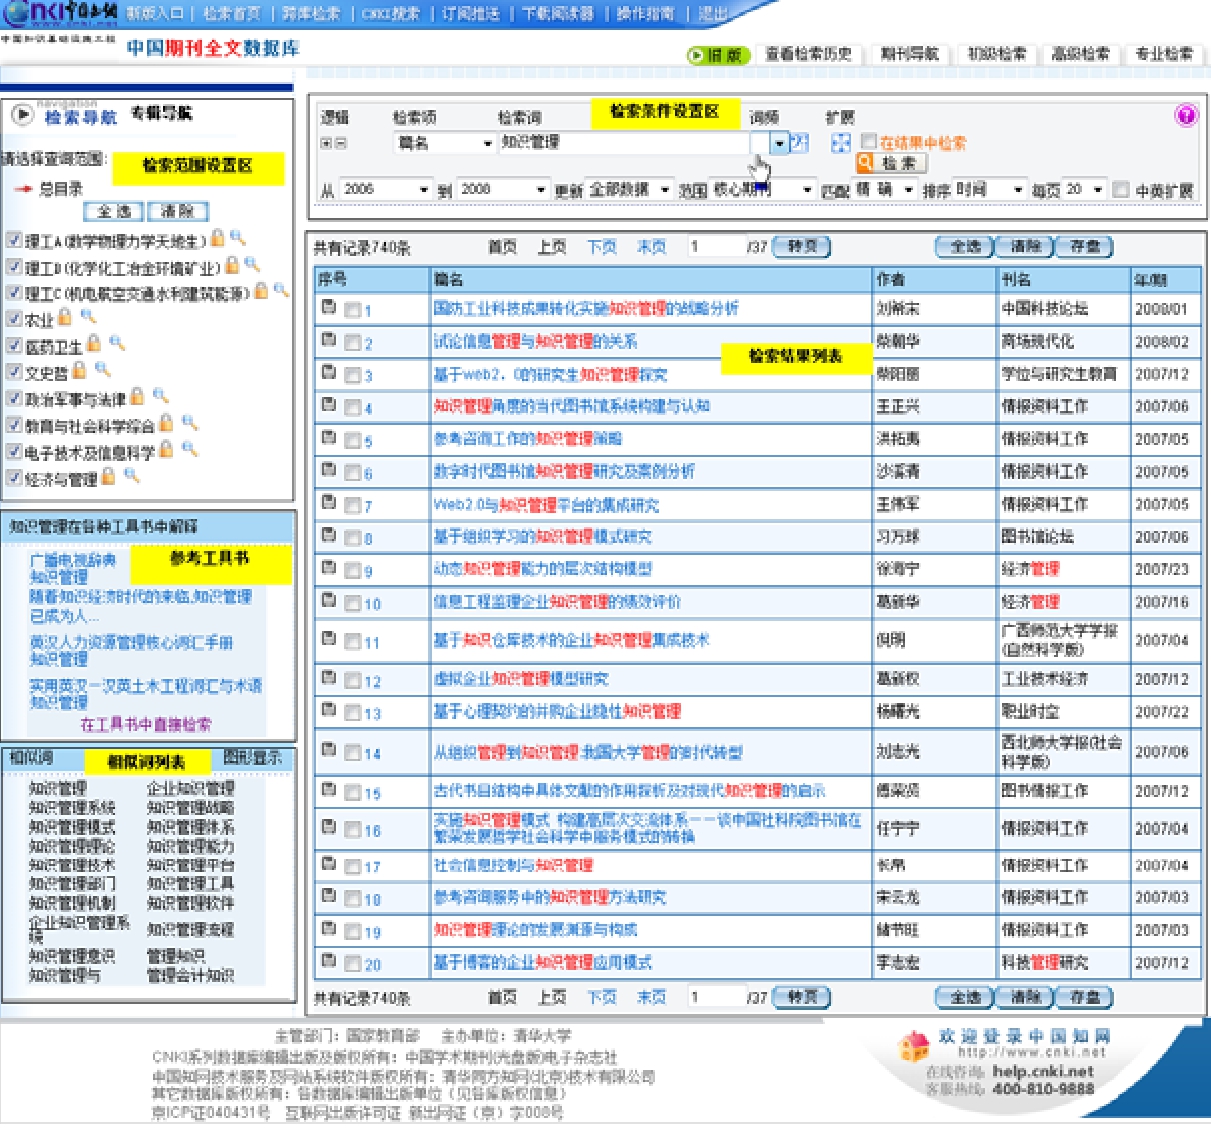The image size is (1211, 1145).
Task: Click the save disk icon for result 20
Action: tap(328, 961)
